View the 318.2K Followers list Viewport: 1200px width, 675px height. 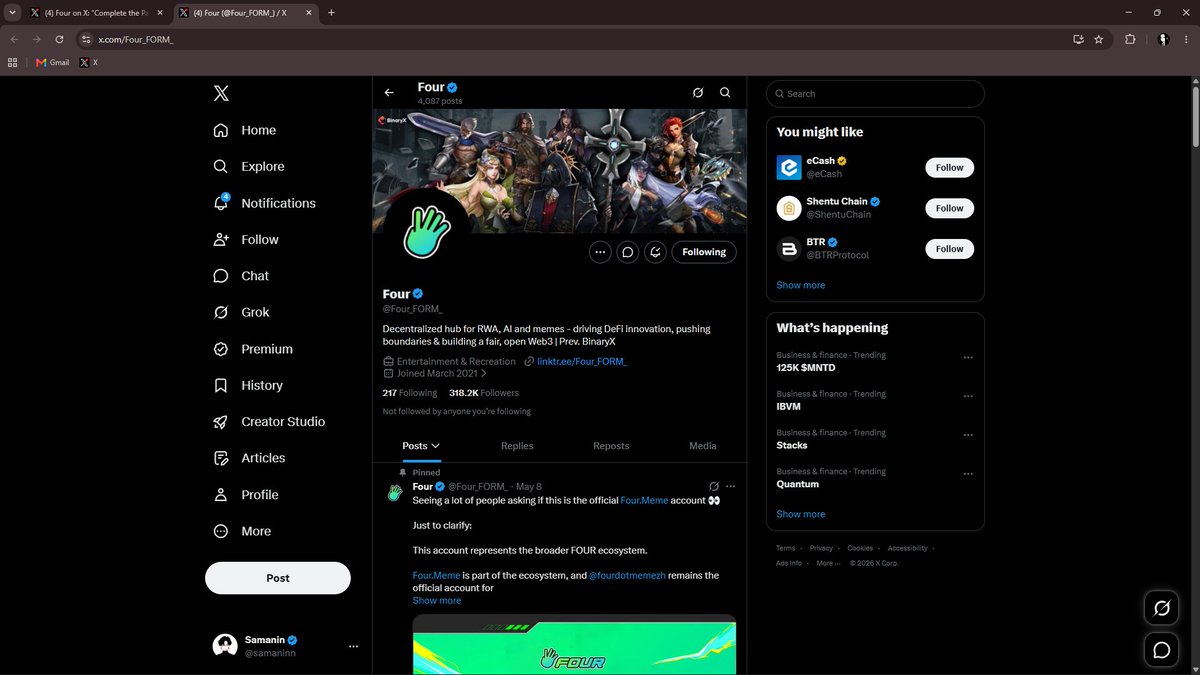click(484, 393)
